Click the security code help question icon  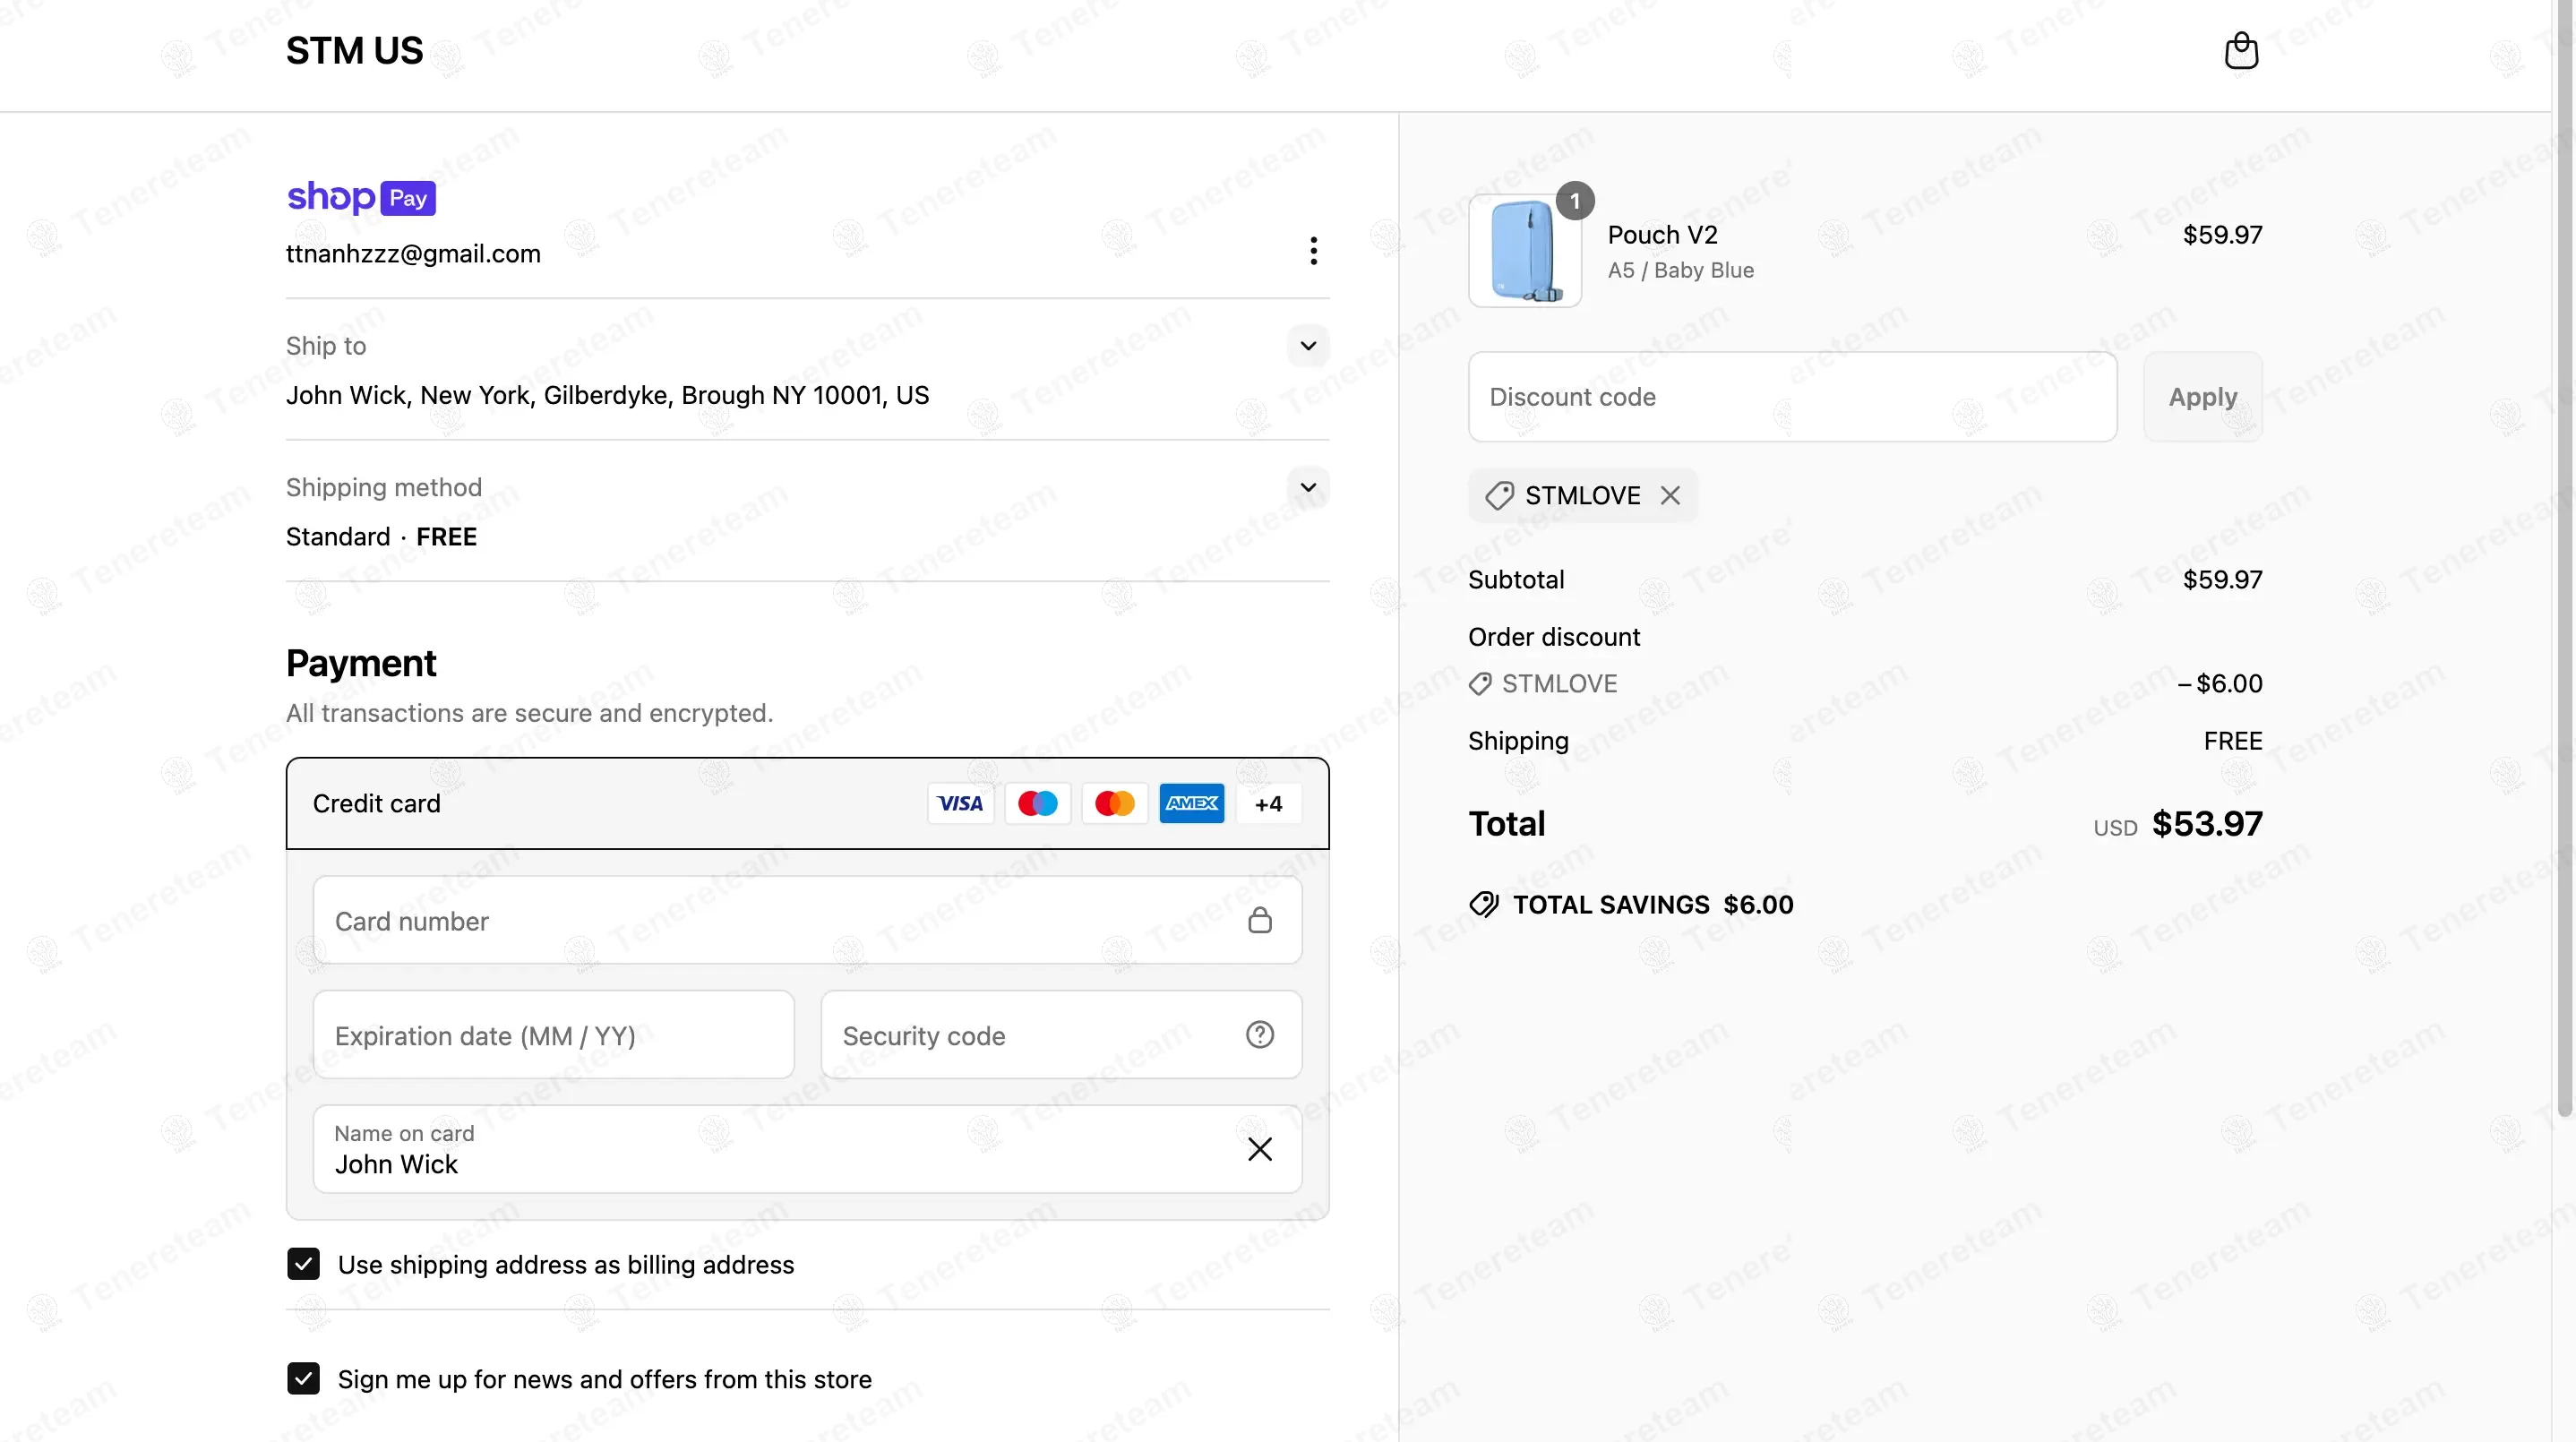click(1259, 1034)
